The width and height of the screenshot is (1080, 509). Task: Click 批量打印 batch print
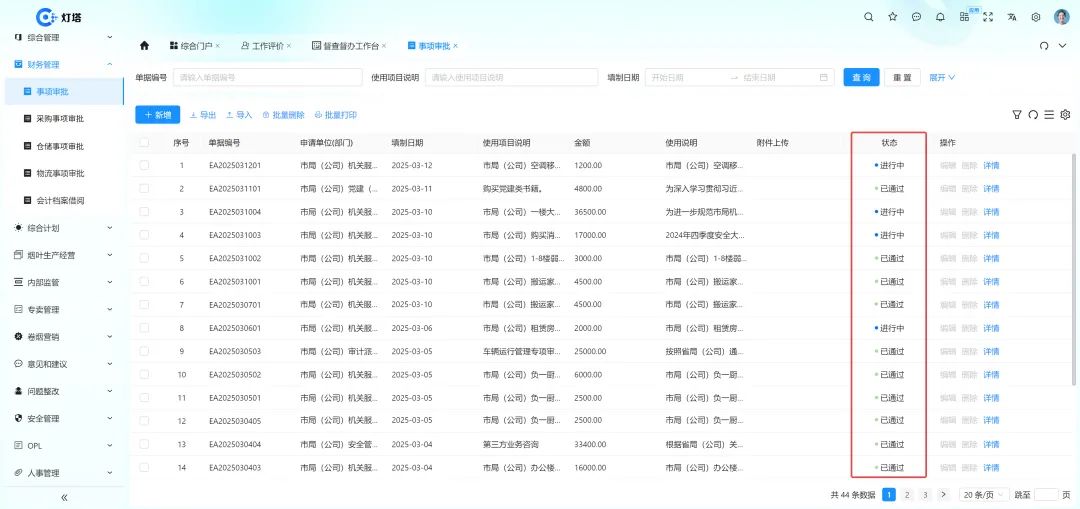(x=336, y=115)
